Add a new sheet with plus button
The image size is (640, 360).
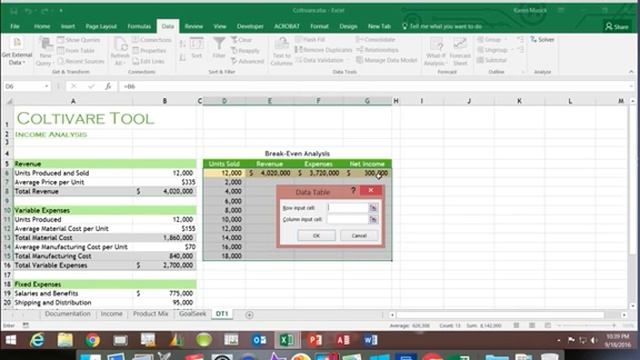tap(249, 315)
